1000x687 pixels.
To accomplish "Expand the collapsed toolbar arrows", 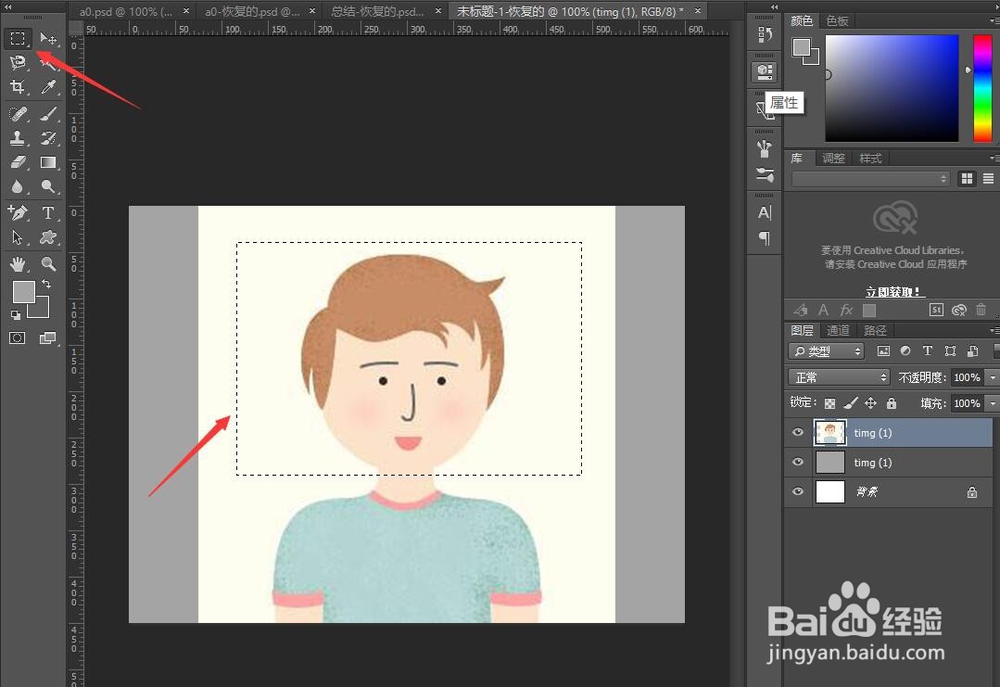I will pos(8,6).
